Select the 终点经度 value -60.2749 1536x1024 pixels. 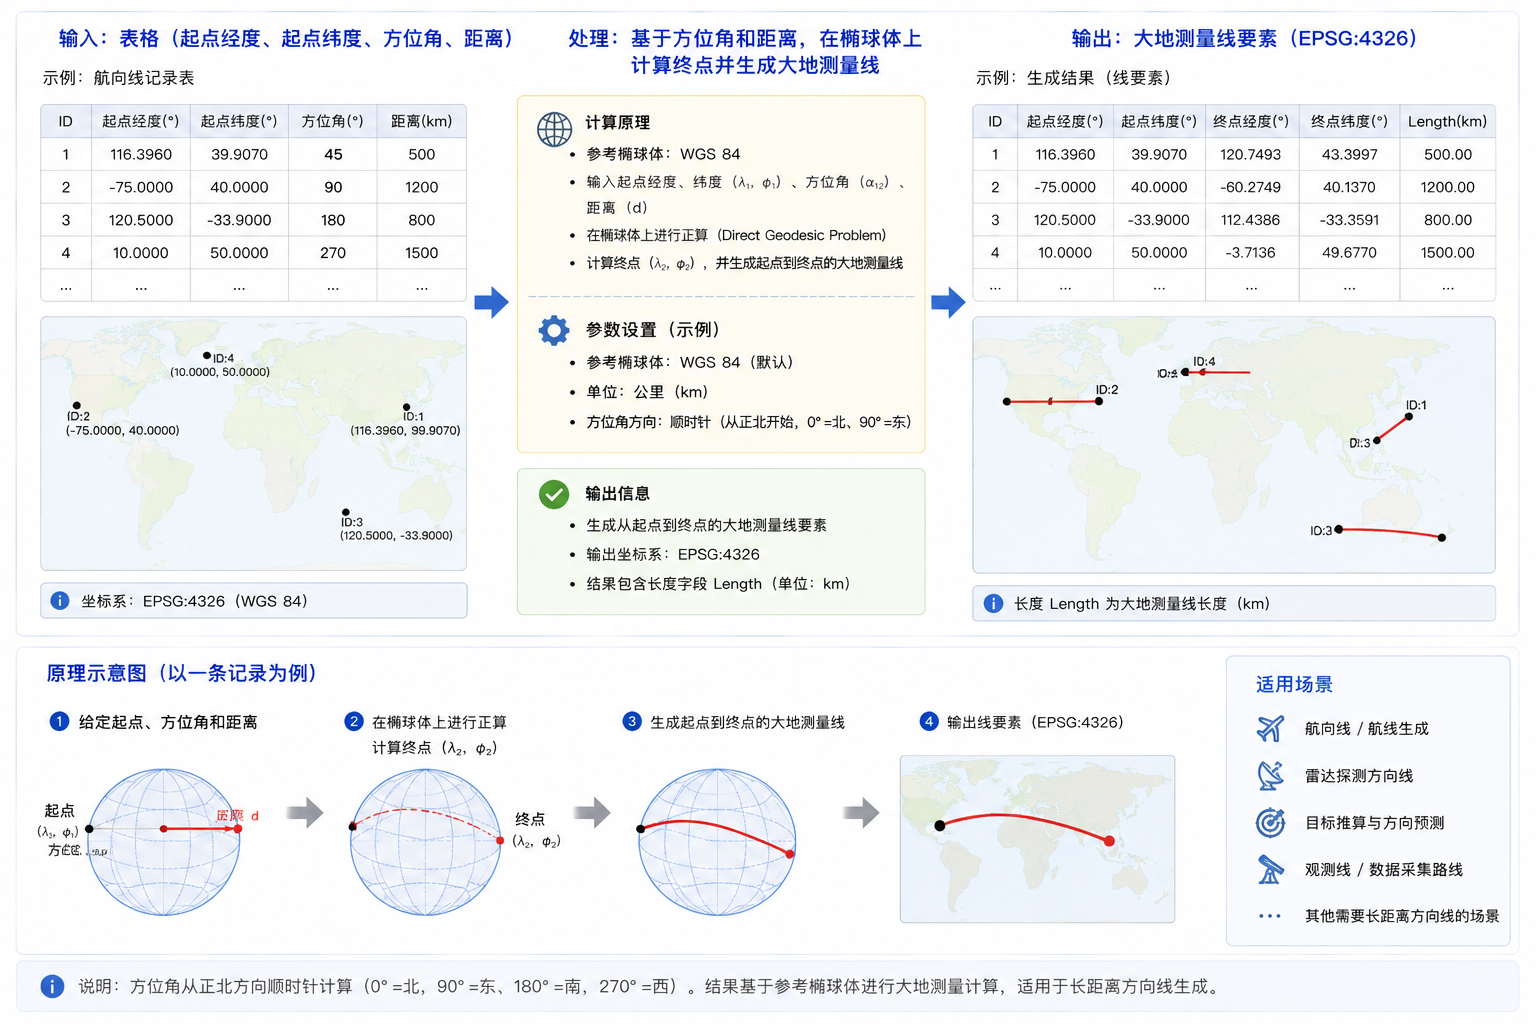(1251, 187)
